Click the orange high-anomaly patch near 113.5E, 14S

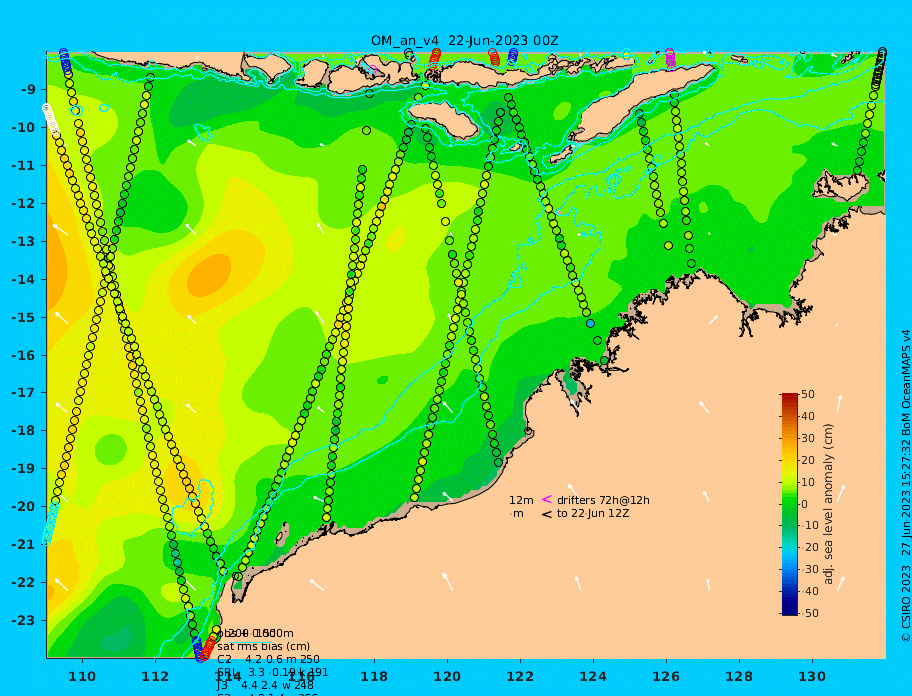pos(211,274)
